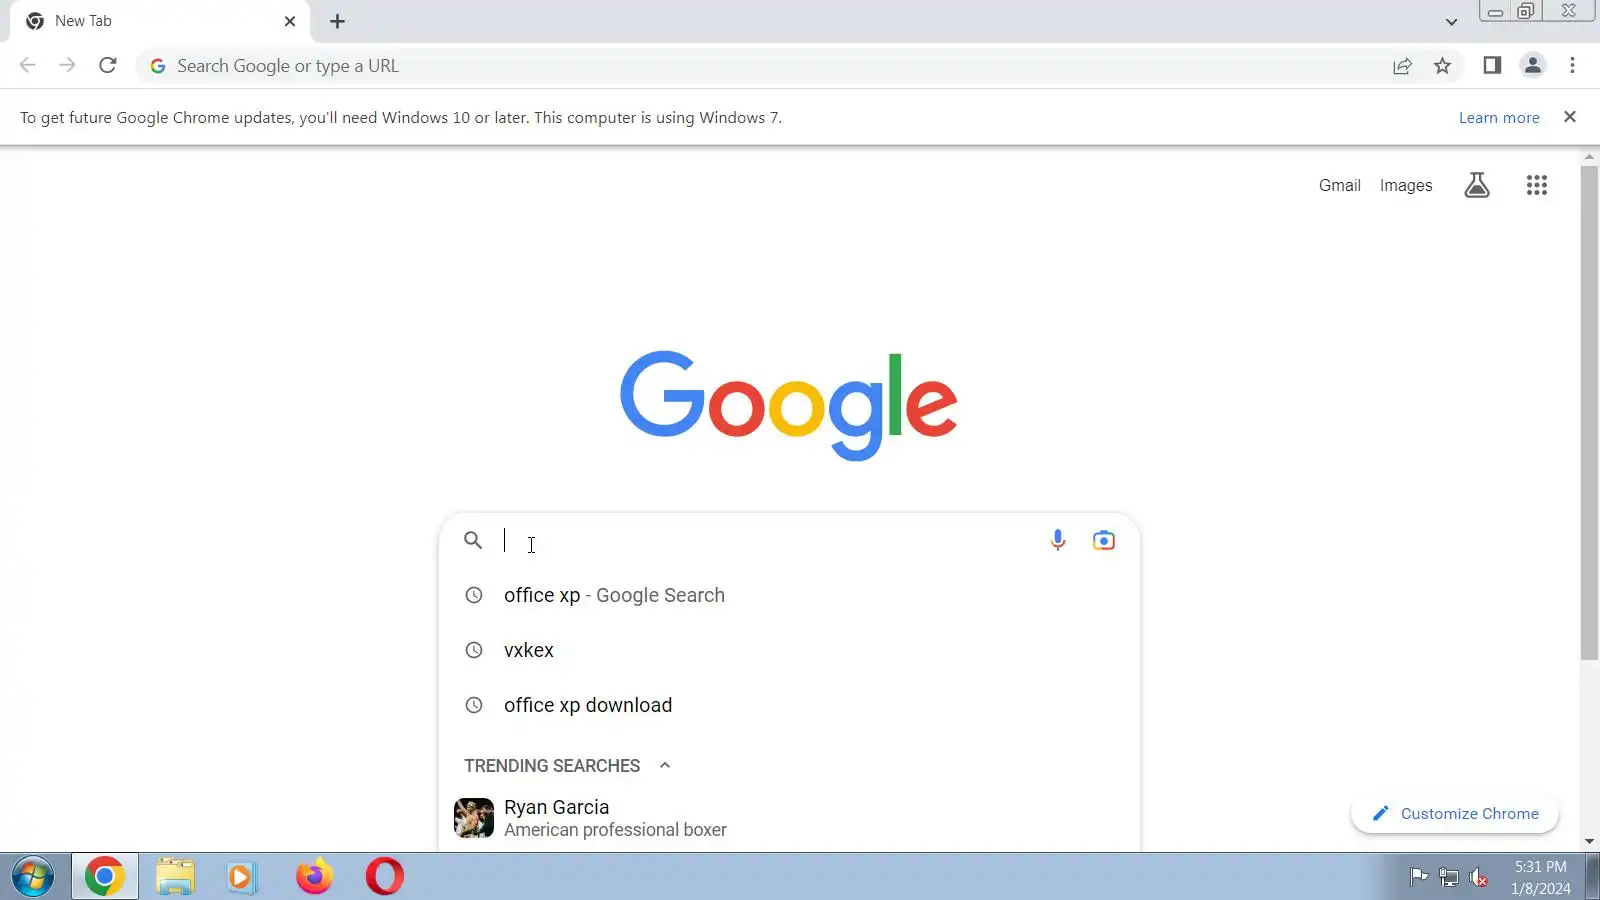Start a voice search with microphone icon

[1057, 541]
